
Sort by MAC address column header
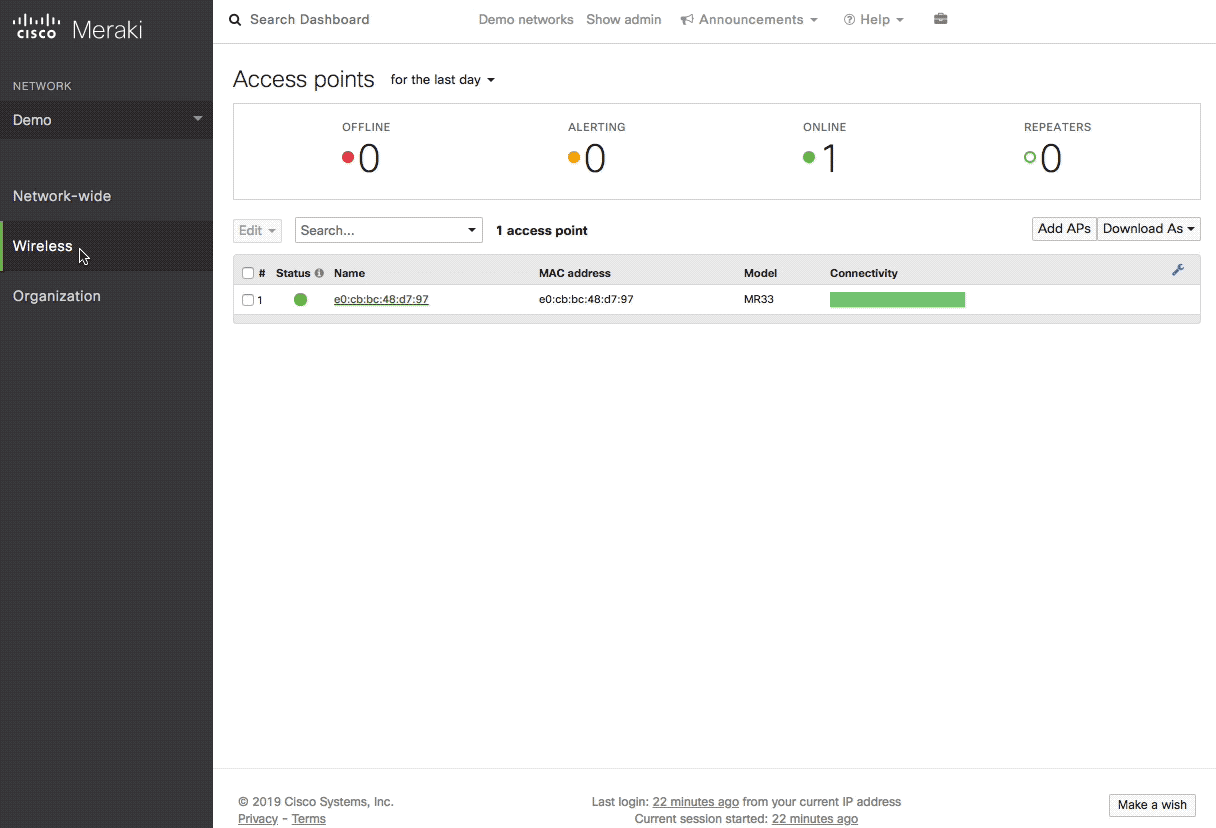point(575,273)
